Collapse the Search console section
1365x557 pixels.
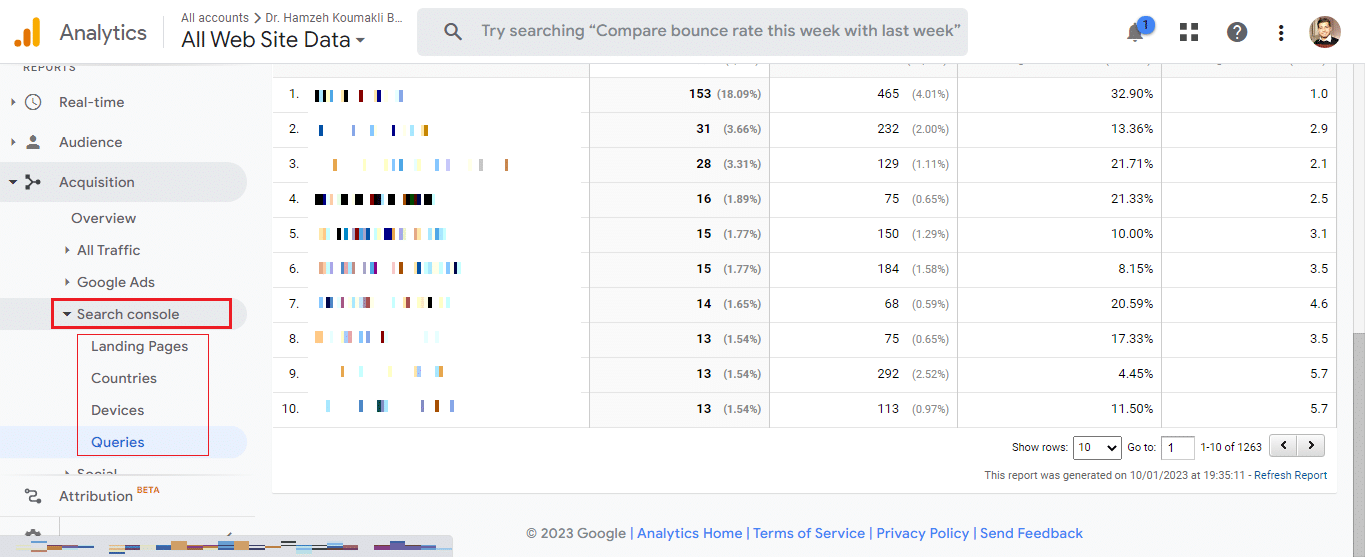(x=67, y=314)
